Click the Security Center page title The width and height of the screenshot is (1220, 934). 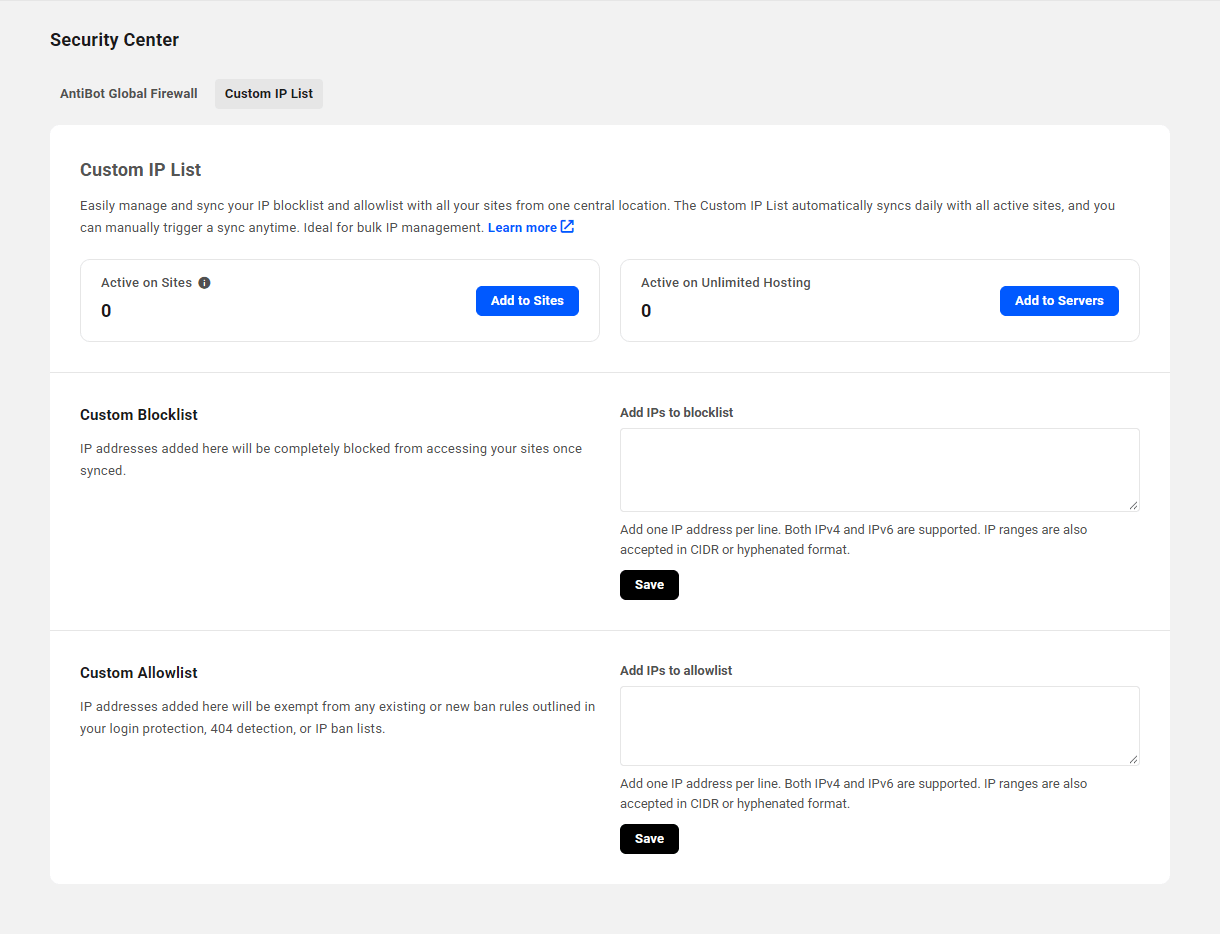click(x=115, y=40)
